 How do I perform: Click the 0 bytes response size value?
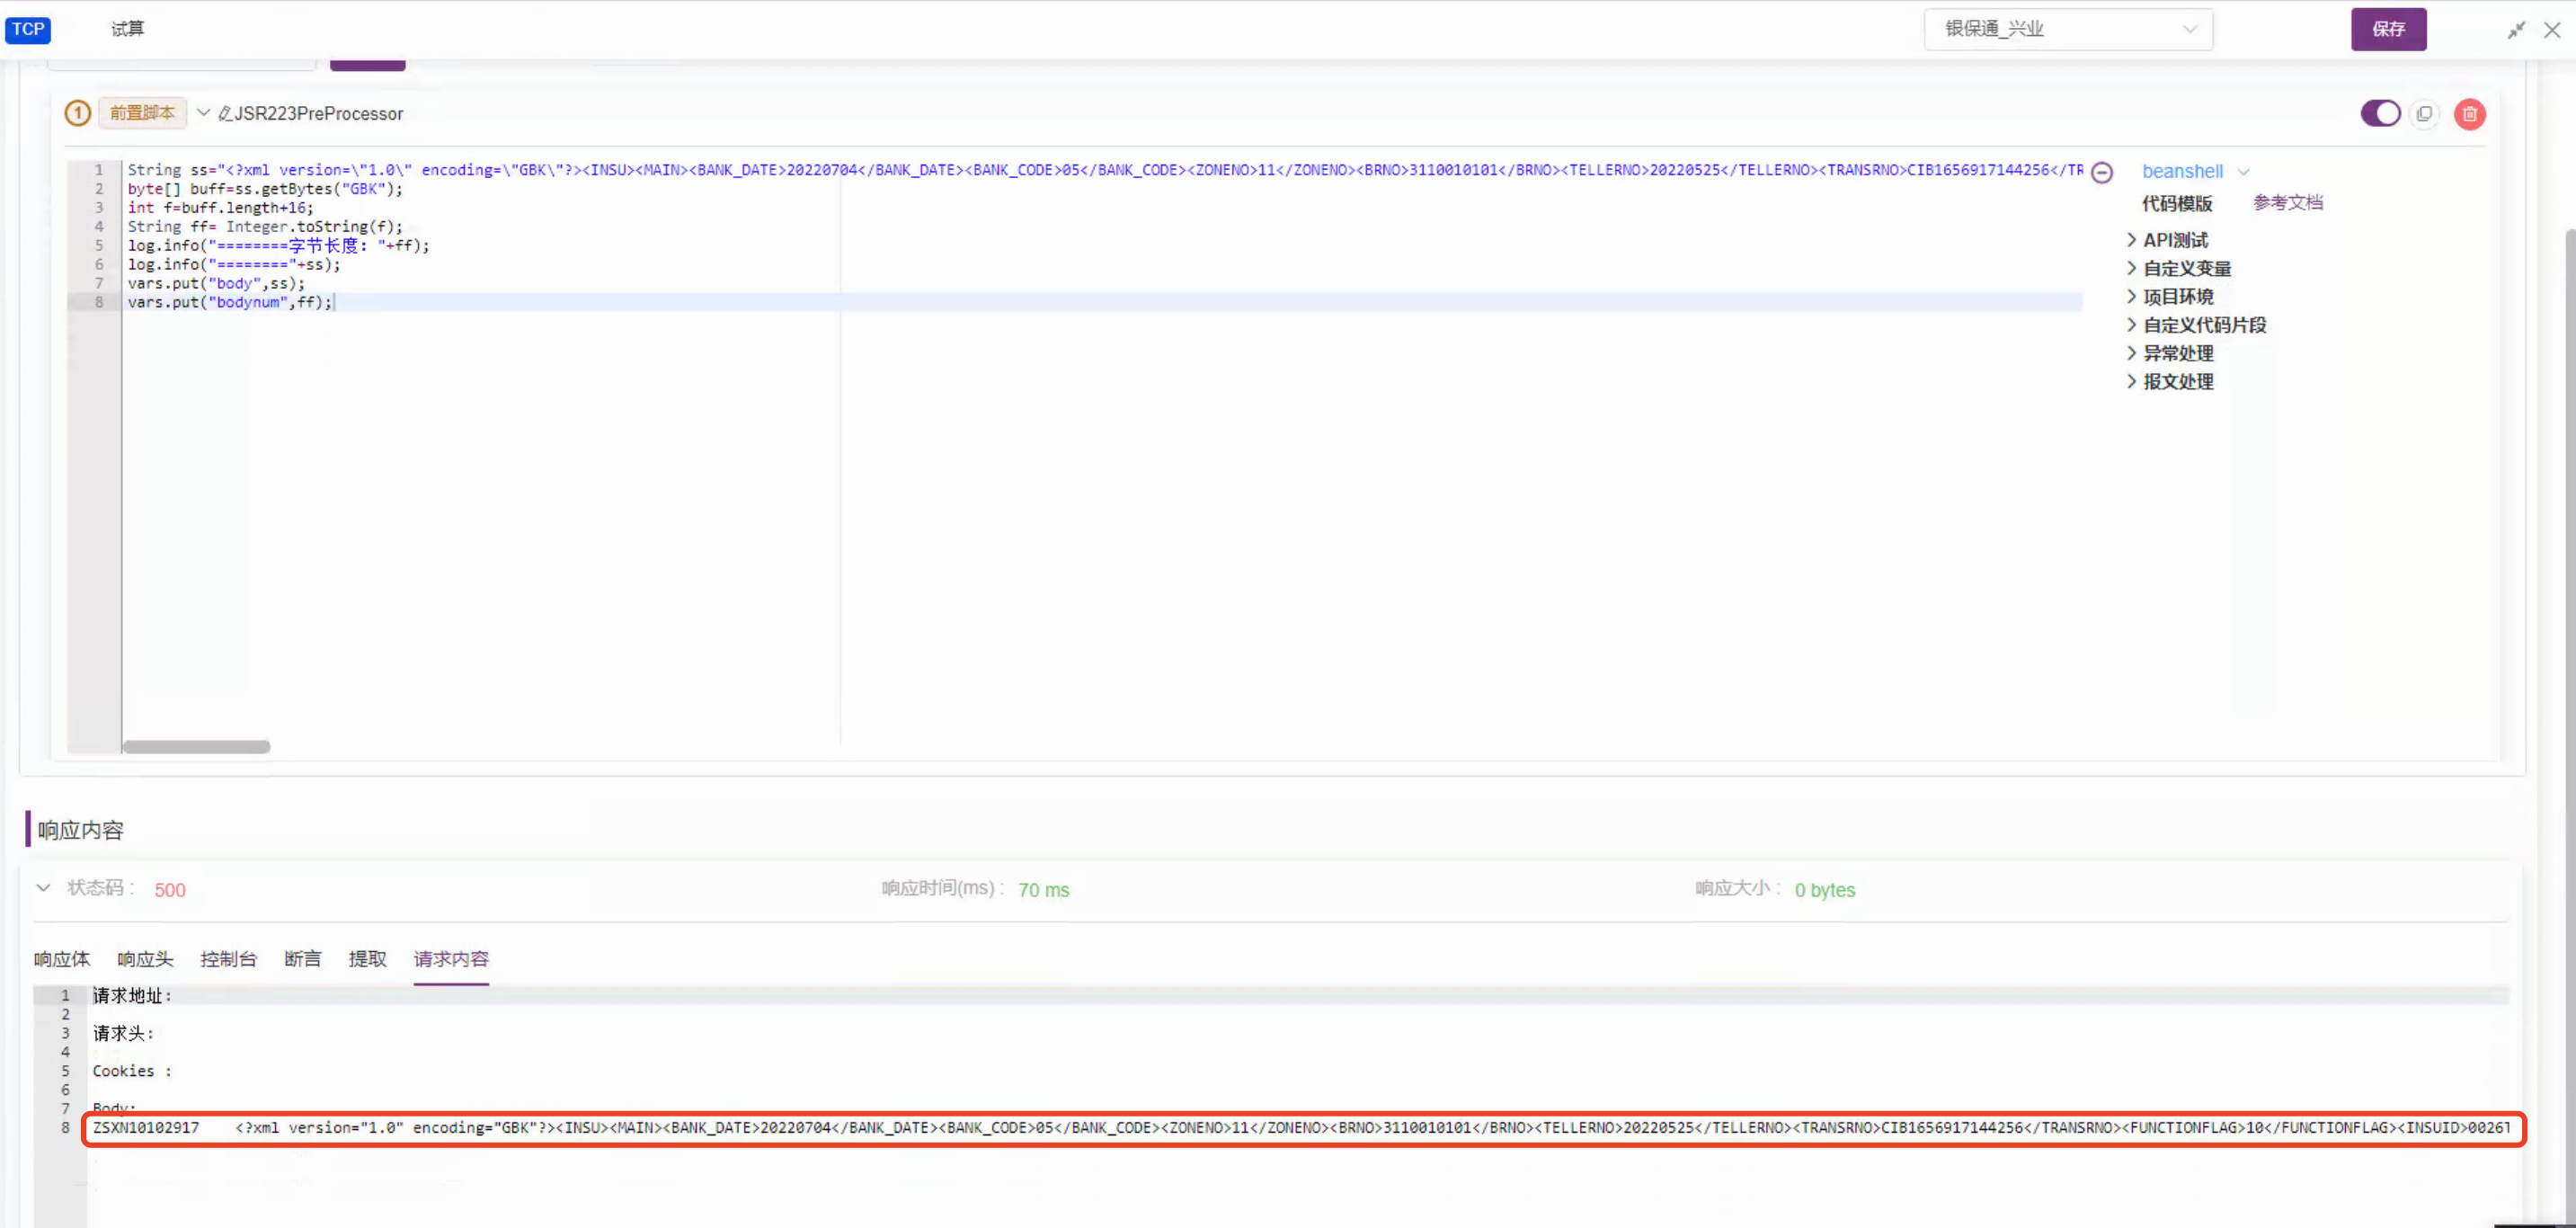(1824, 890)
